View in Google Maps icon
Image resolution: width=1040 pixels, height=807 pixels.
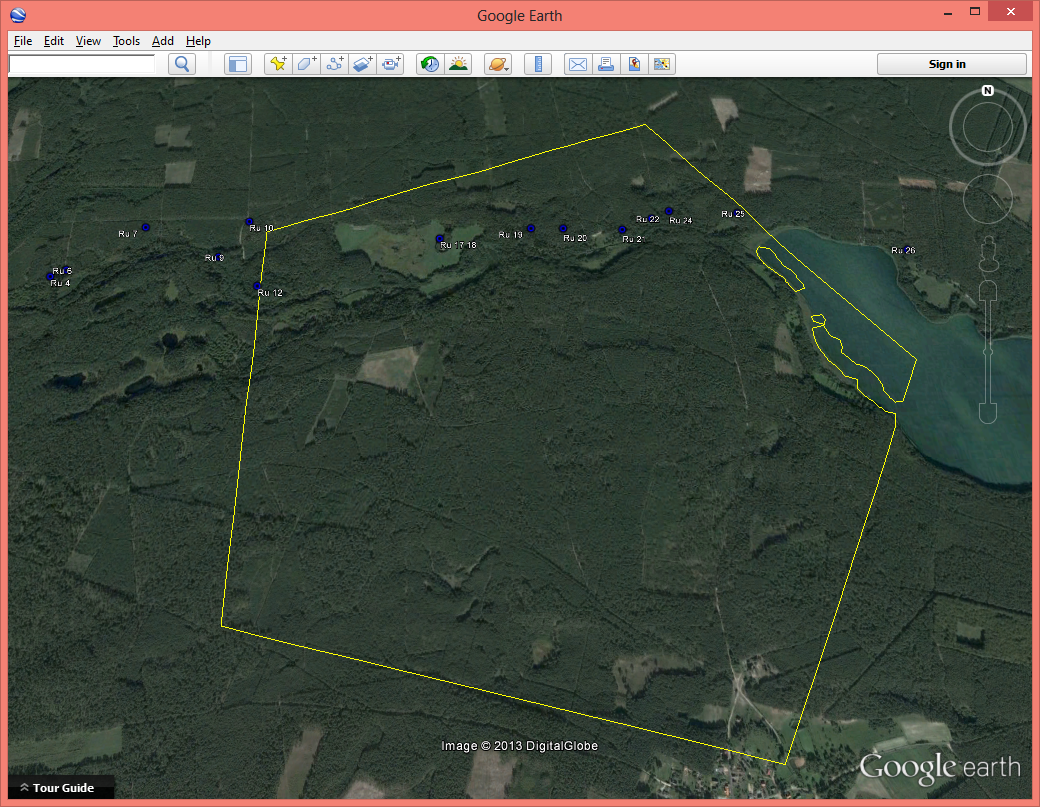coord(634,64)
